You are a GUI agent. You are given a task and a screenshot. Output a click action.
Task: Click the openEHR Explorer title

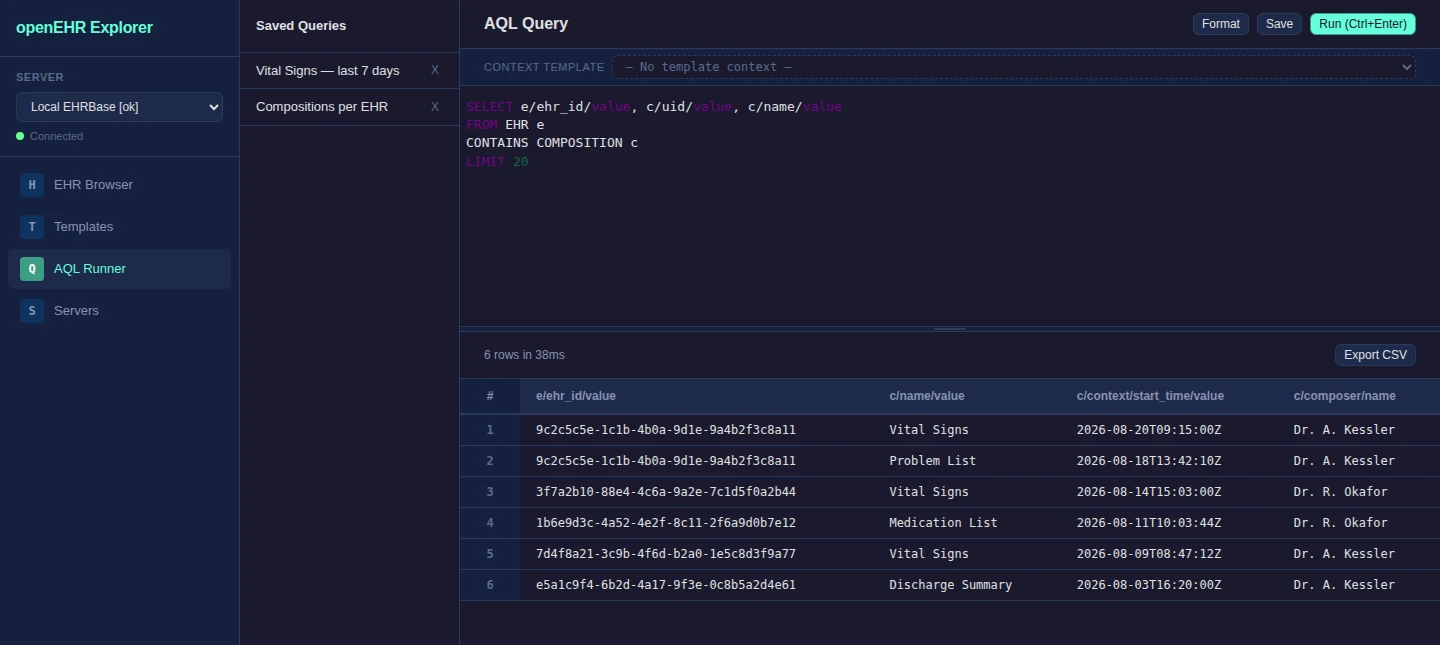pyautogui.click(x=84, y=28)
